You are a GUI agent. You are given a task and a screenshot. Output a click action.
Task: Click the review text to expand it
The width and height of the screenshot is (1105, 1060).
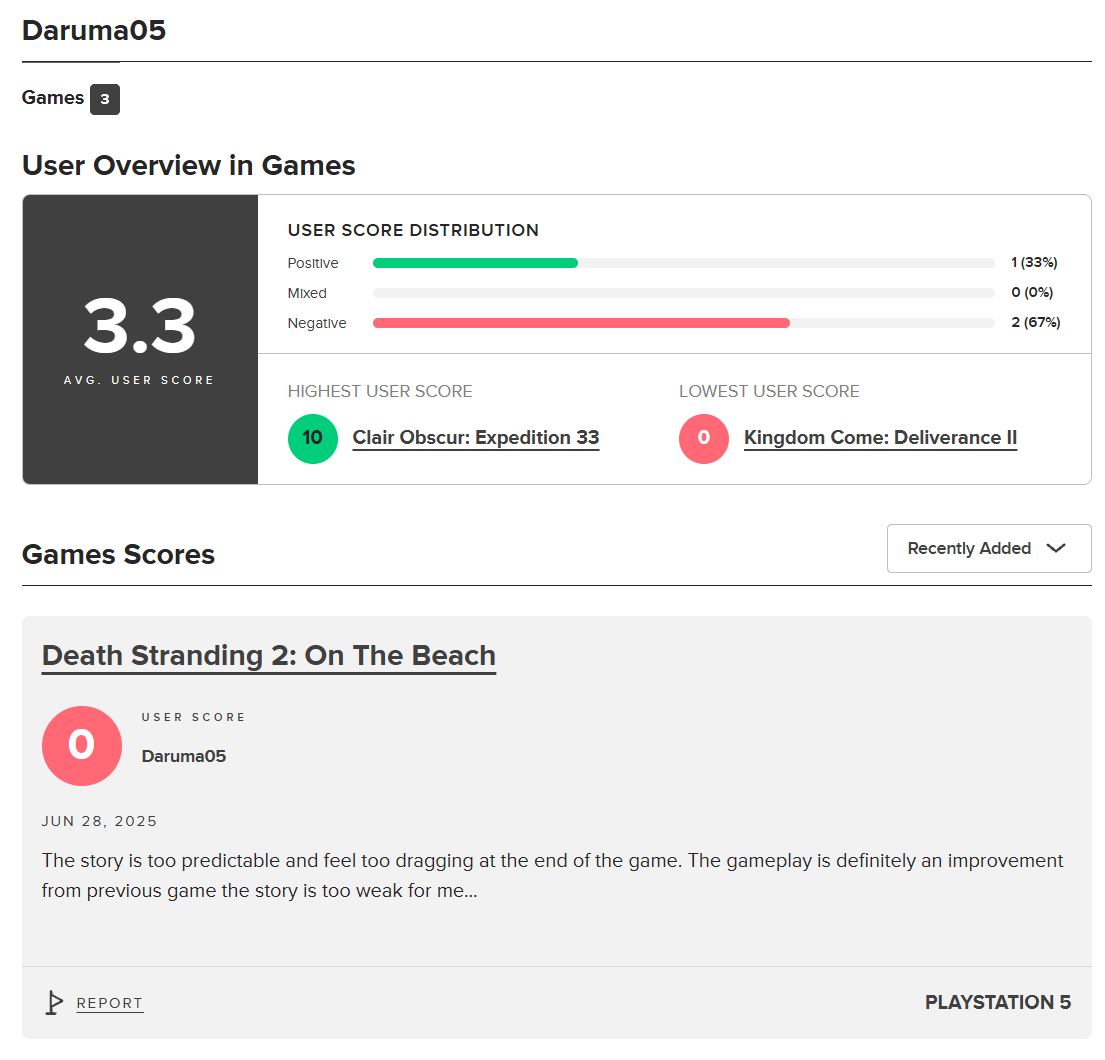[x=552, y=875]
